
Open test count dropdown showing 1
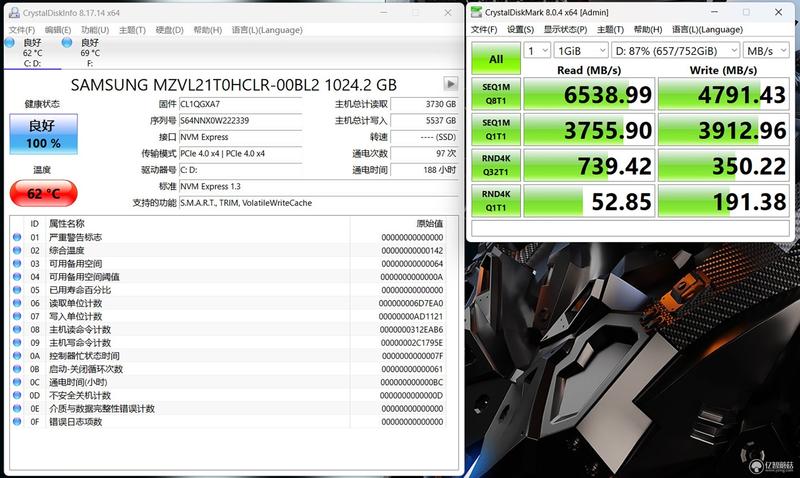pos(537,51)
